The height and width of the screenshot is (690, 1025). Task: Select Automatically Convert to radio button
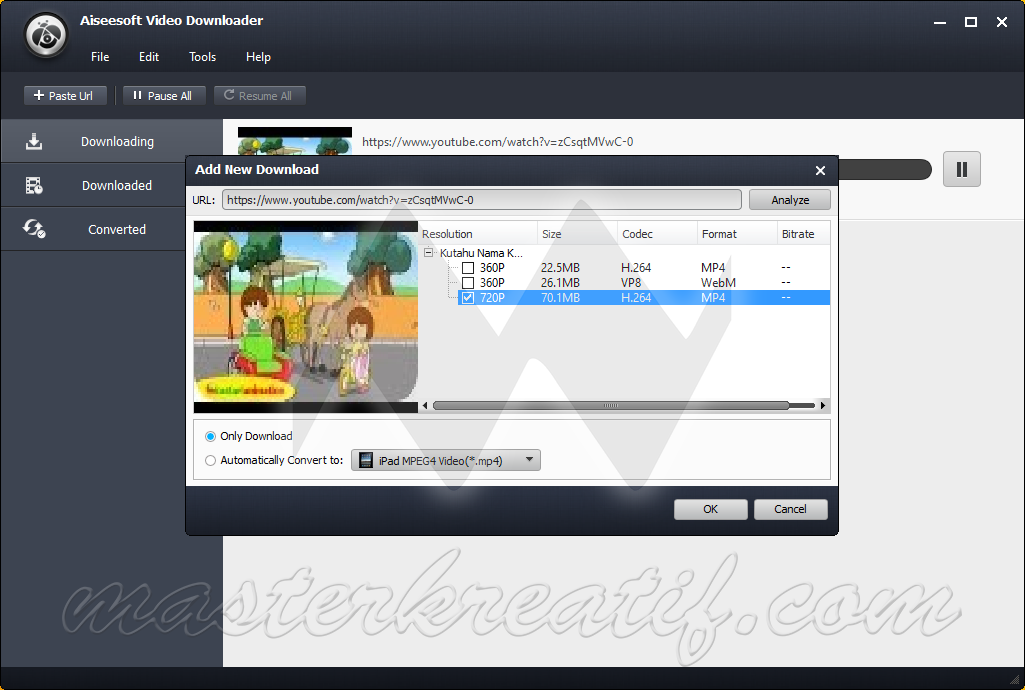[210, 461]
